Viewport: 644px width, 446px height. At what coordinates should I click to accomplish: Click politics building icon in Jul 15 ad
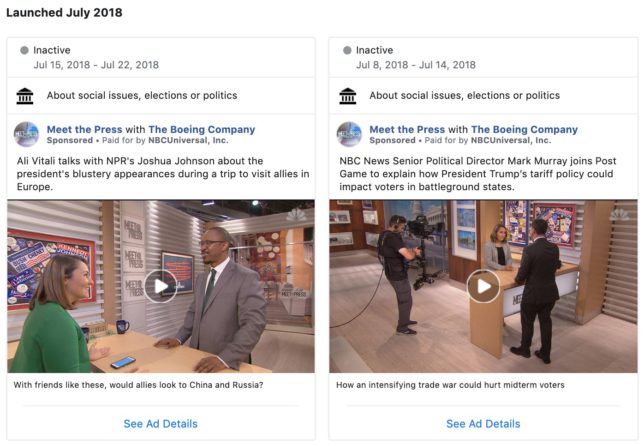[25, 96]
